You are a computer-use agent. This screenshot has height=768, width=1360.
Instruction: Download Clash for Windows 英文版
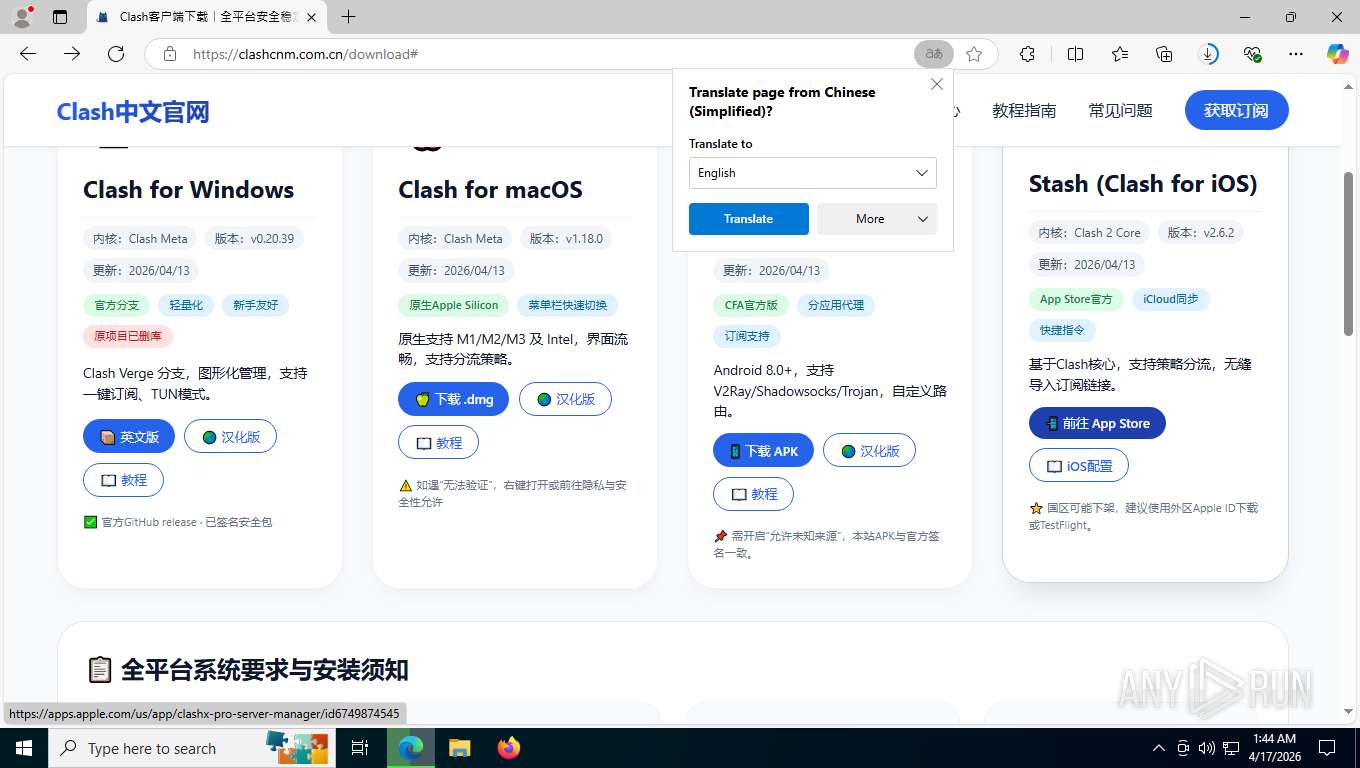[129, 437]
